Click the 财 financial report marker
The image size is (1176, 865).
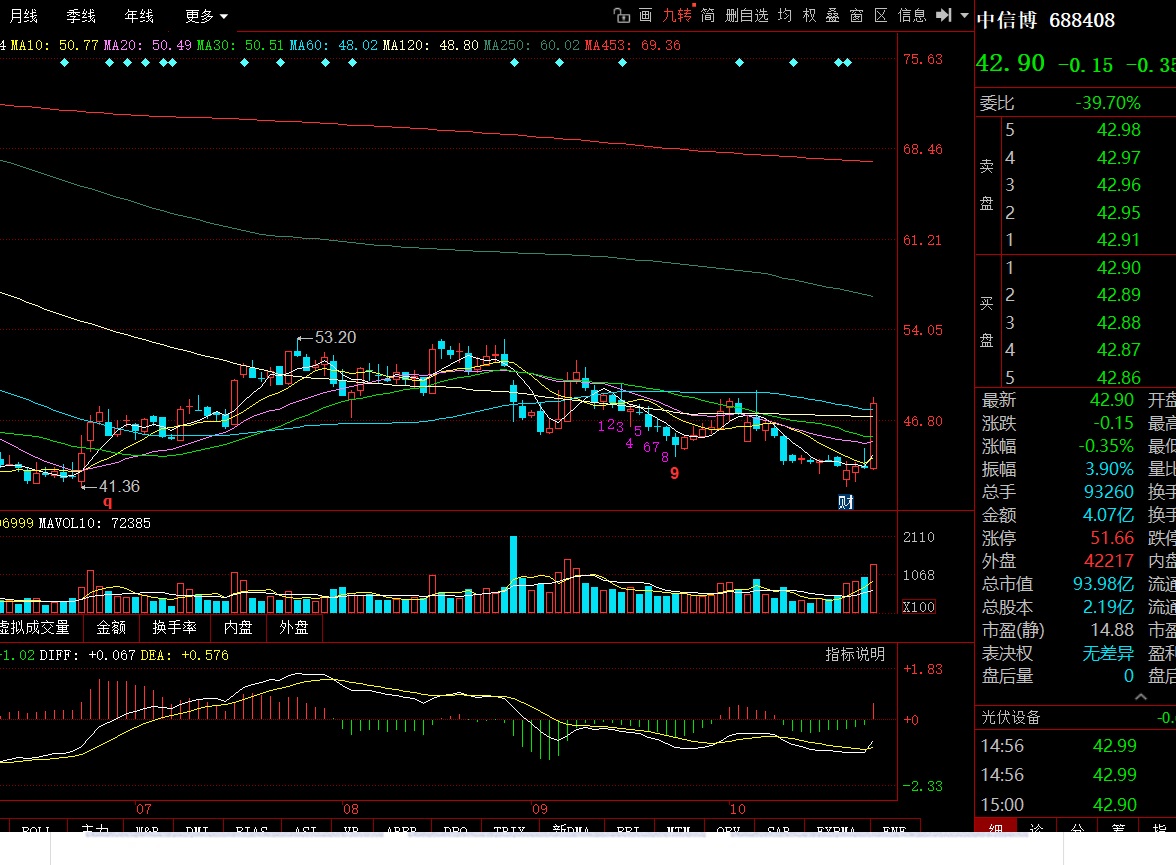[846, 502]
